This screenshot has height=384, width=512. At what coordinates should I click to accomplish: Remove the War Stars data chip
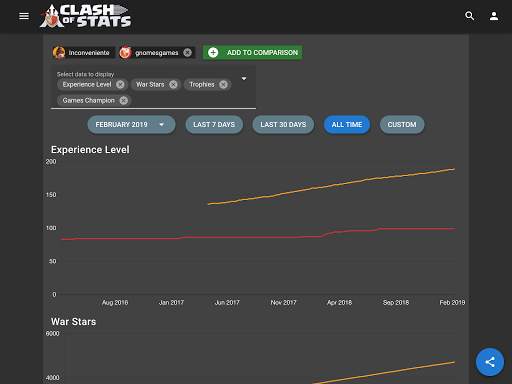(173, 85)
